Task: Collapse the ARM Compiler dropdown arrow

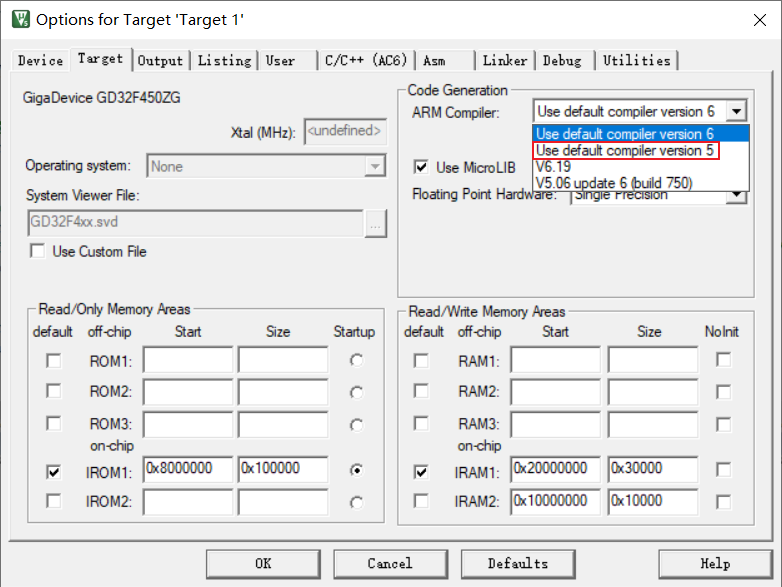Action: pyautogui.click(x=736, y=111)
